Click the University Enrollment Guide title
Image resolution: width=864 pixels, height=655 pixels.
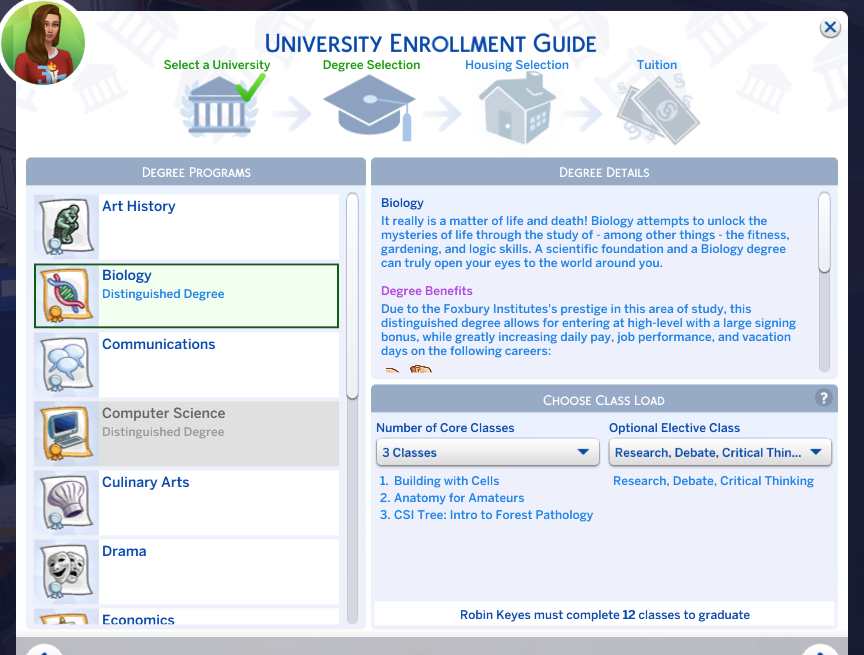click(430, 44)
